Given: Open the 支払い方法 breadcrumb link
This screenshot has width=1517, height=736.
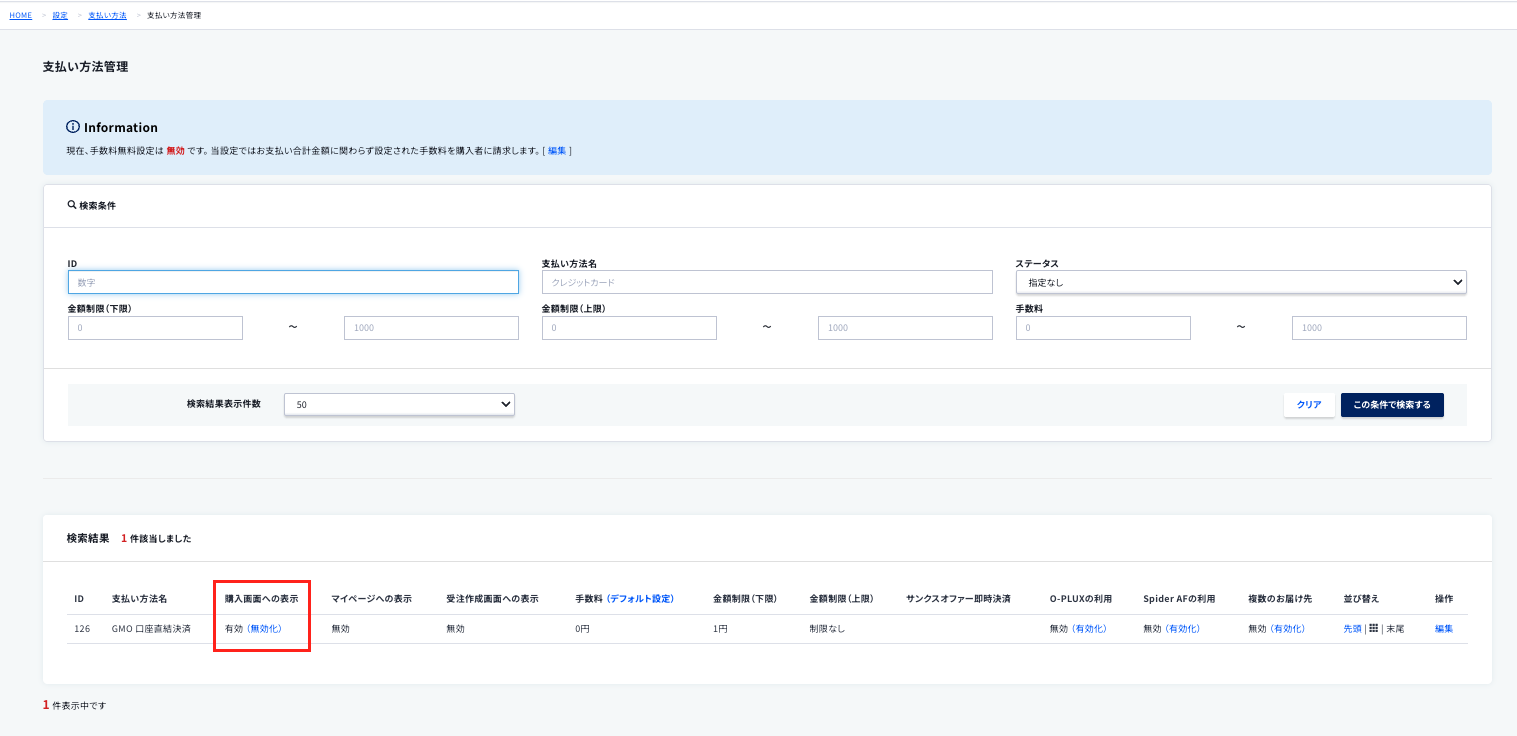Looking at the screenshot, I should 107,15.
